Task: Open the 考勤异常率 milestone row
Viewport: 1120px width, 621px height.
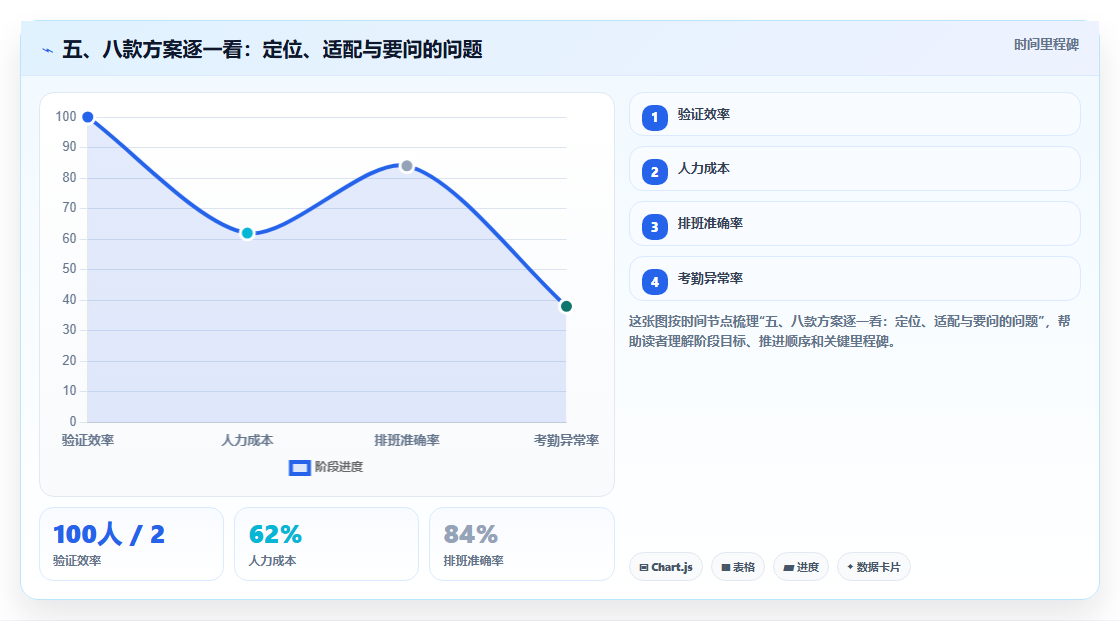Action: (854, 279)
